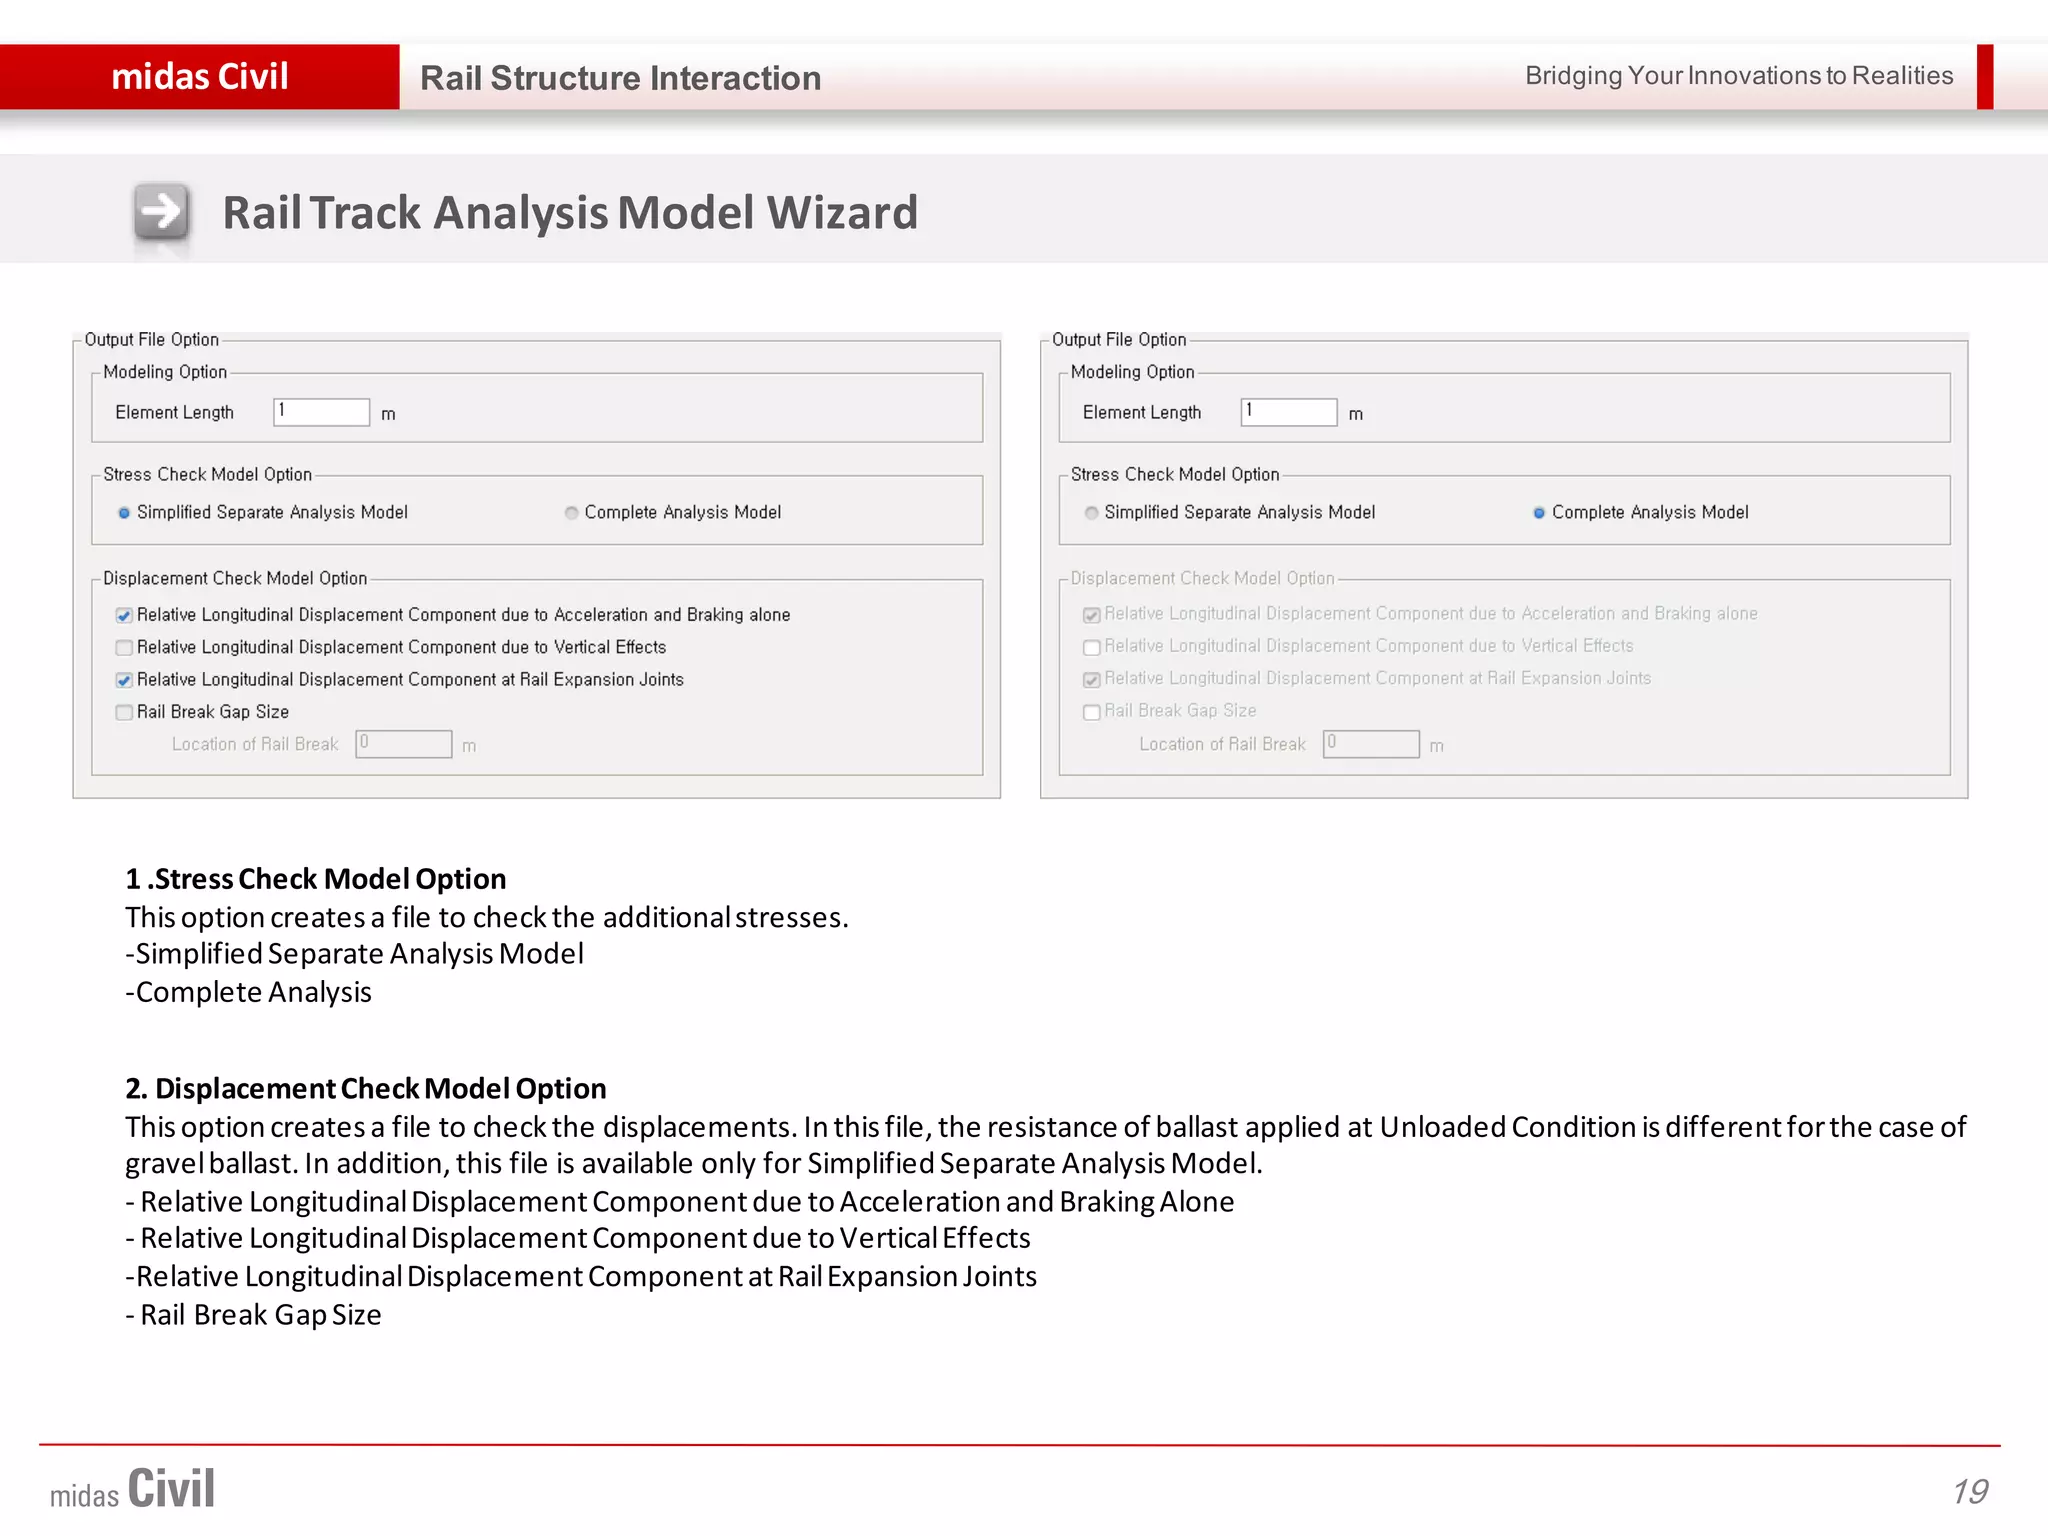Viewport: 2048px width, 1536px height.
Task: Select Complete Analysis Model radio in left dialog
Action: pos(572,513)
